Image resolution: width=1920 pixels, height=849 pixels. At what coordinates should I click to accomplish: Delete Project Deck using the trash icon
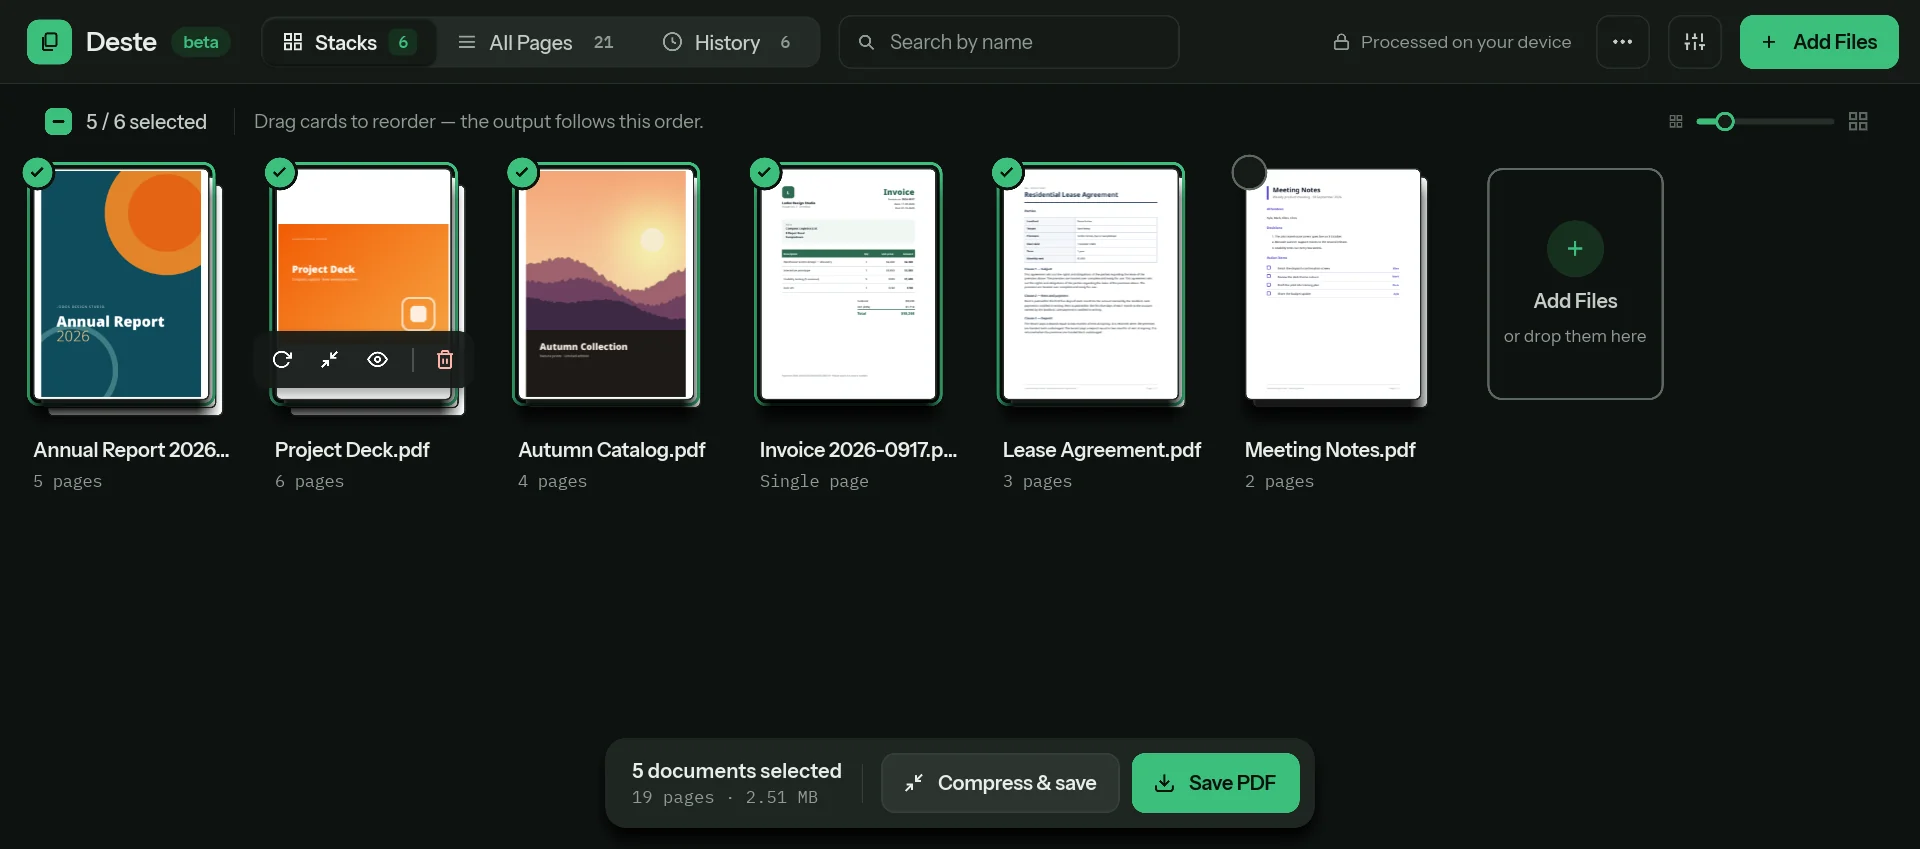pos(445,360)
